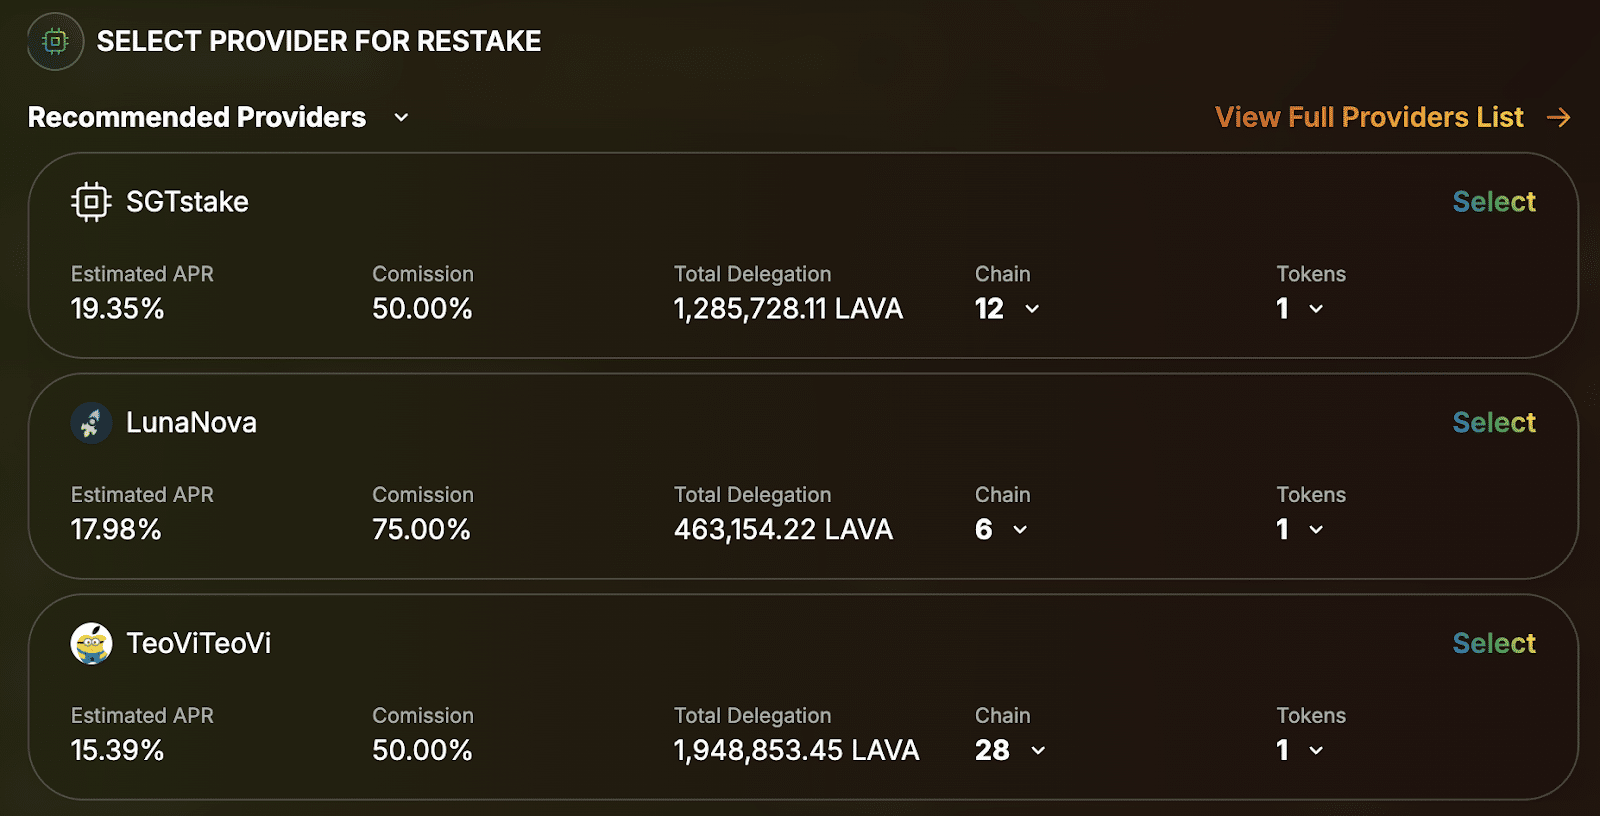1600x816 pixels.
Task: Click the arrow icon next to View Full Providers List
Action: [x=1556, y=117]
